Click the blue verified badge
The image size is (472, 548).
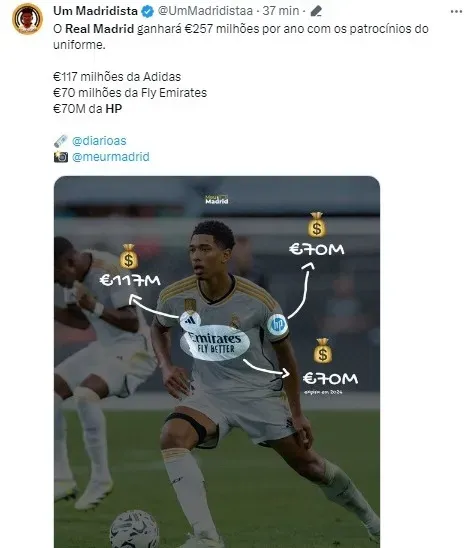(x=147, y=11)
